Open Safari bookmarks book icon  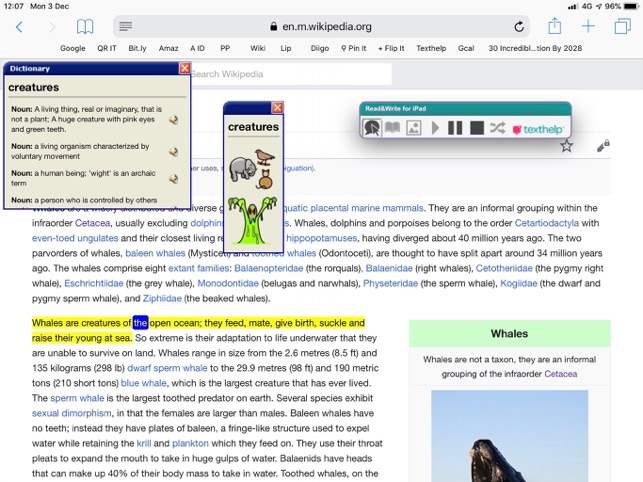[x=85, y=27]
